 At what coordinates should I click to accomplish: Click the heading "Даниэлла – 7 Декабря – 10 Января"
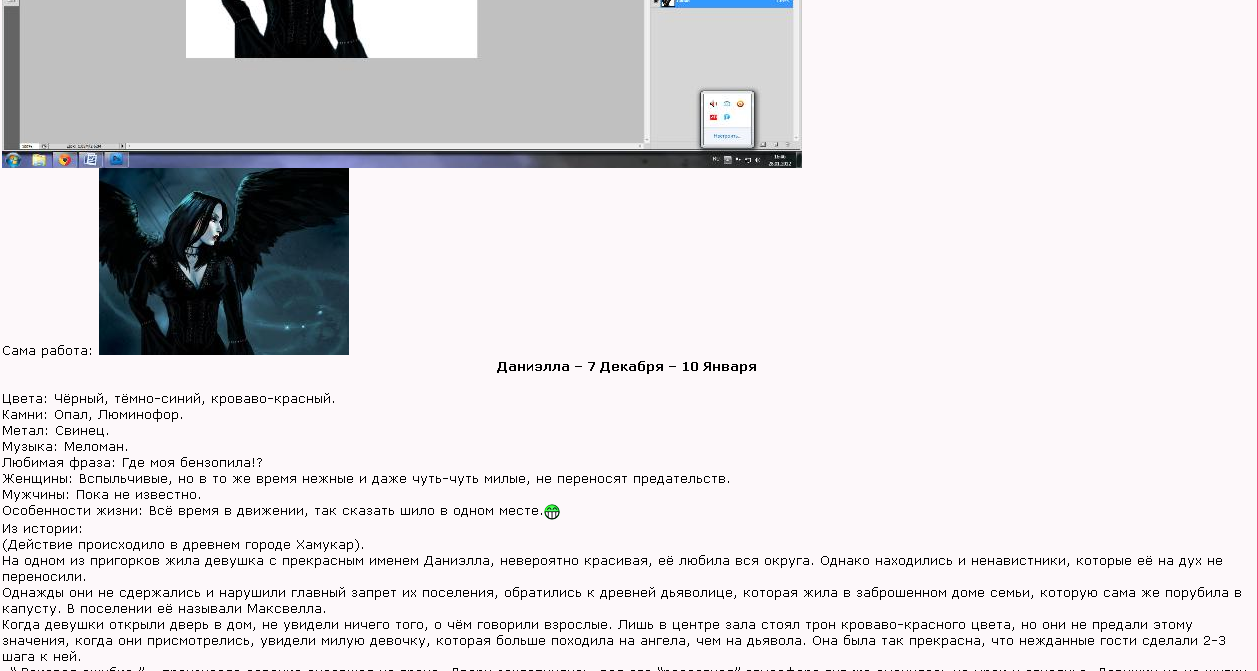[x=626, y=367]
